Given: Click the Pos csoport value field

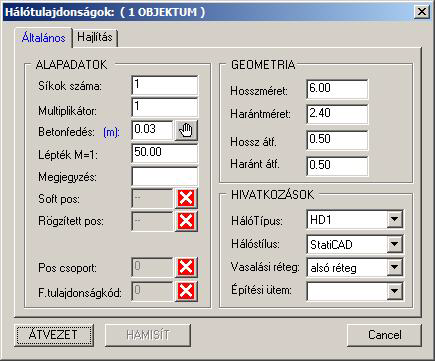Looking at the screenshot, I should click(x=153, y=267).
